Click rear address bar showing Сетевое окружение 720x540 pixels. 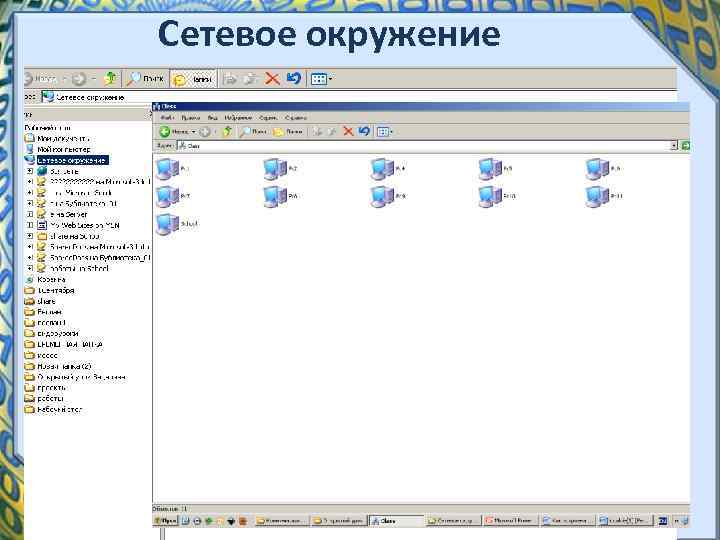click(x=358, y=97)
